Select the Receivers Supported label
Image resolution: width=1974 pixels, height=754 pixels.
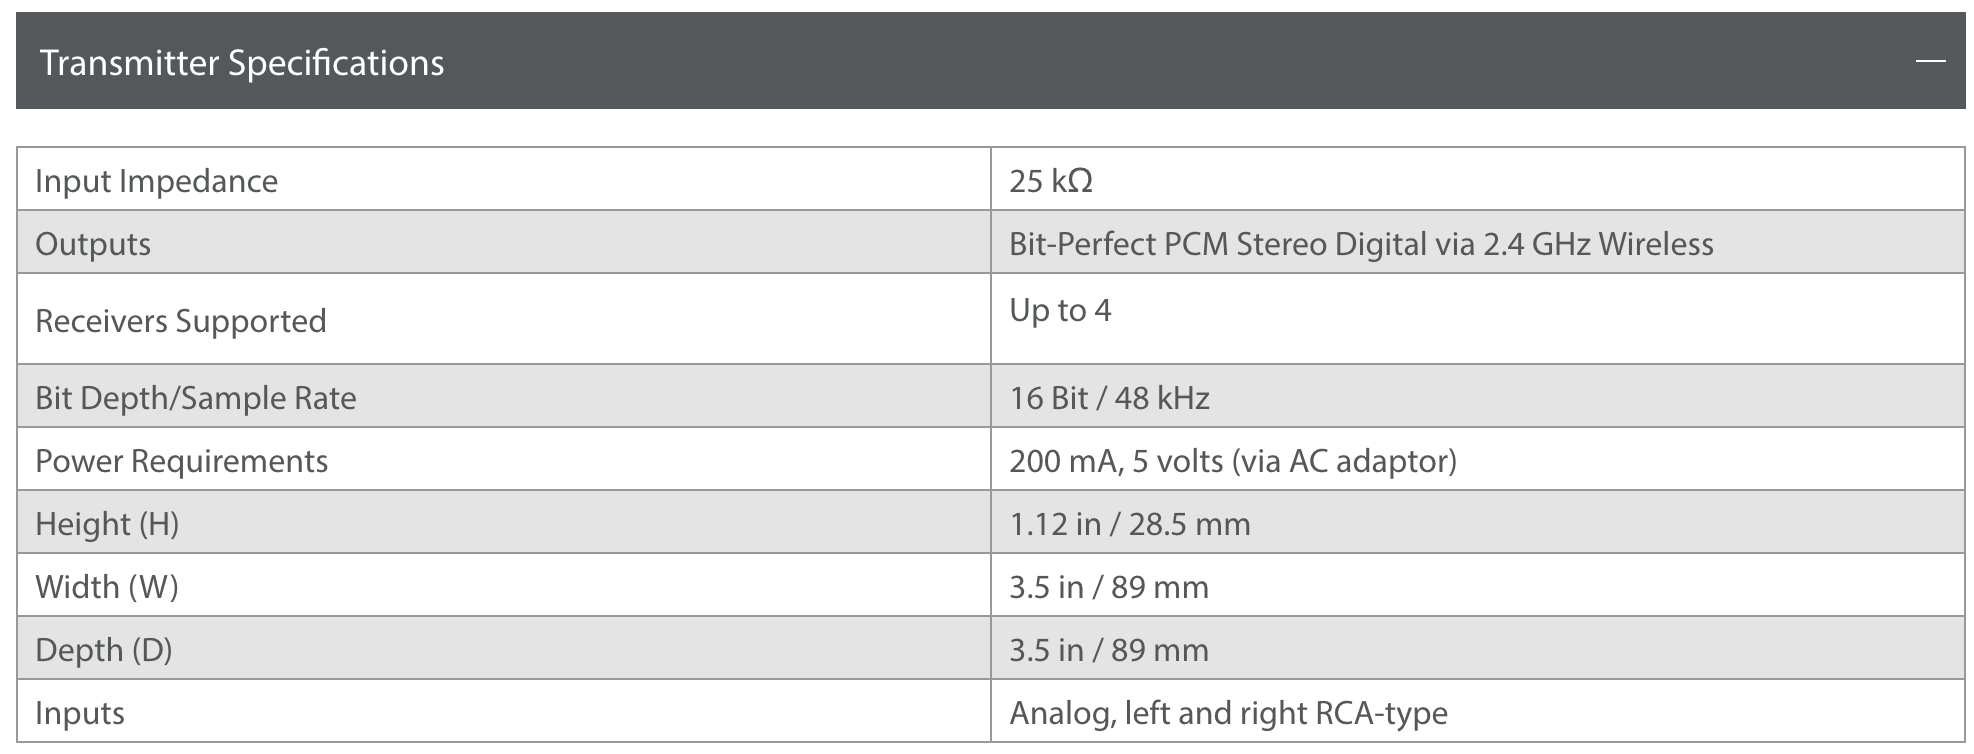pyautogui.click(x=181, y=321)
